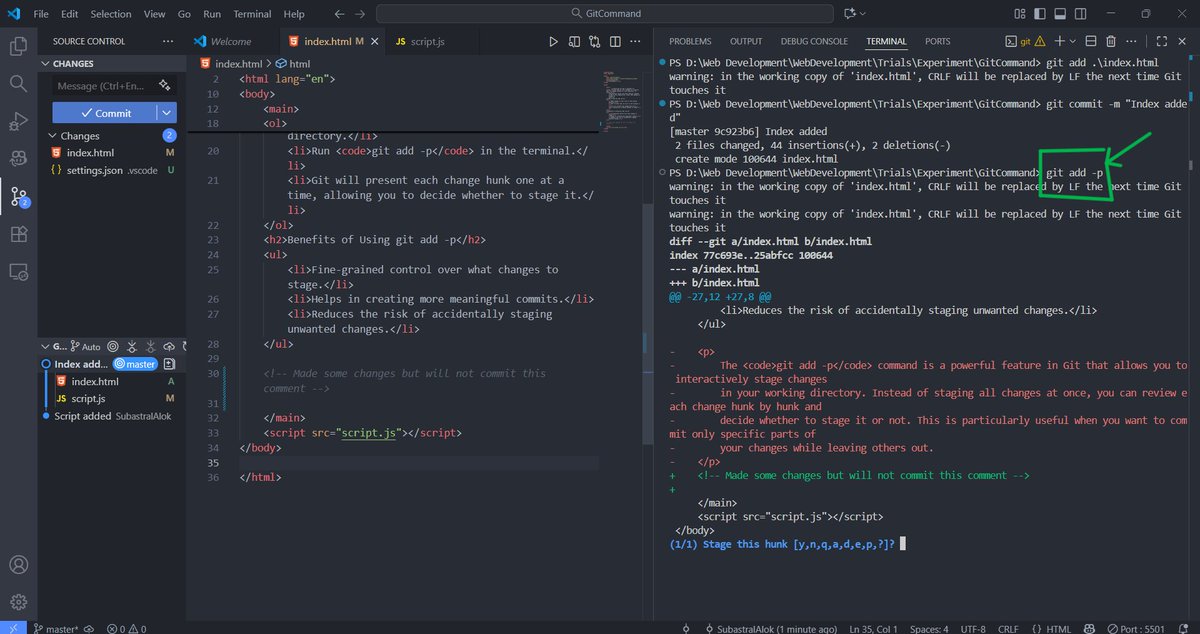Select the master branch in status bar
Image resolution: width=1200 pixels, height=634 pixels.
[x=56, y=629]
